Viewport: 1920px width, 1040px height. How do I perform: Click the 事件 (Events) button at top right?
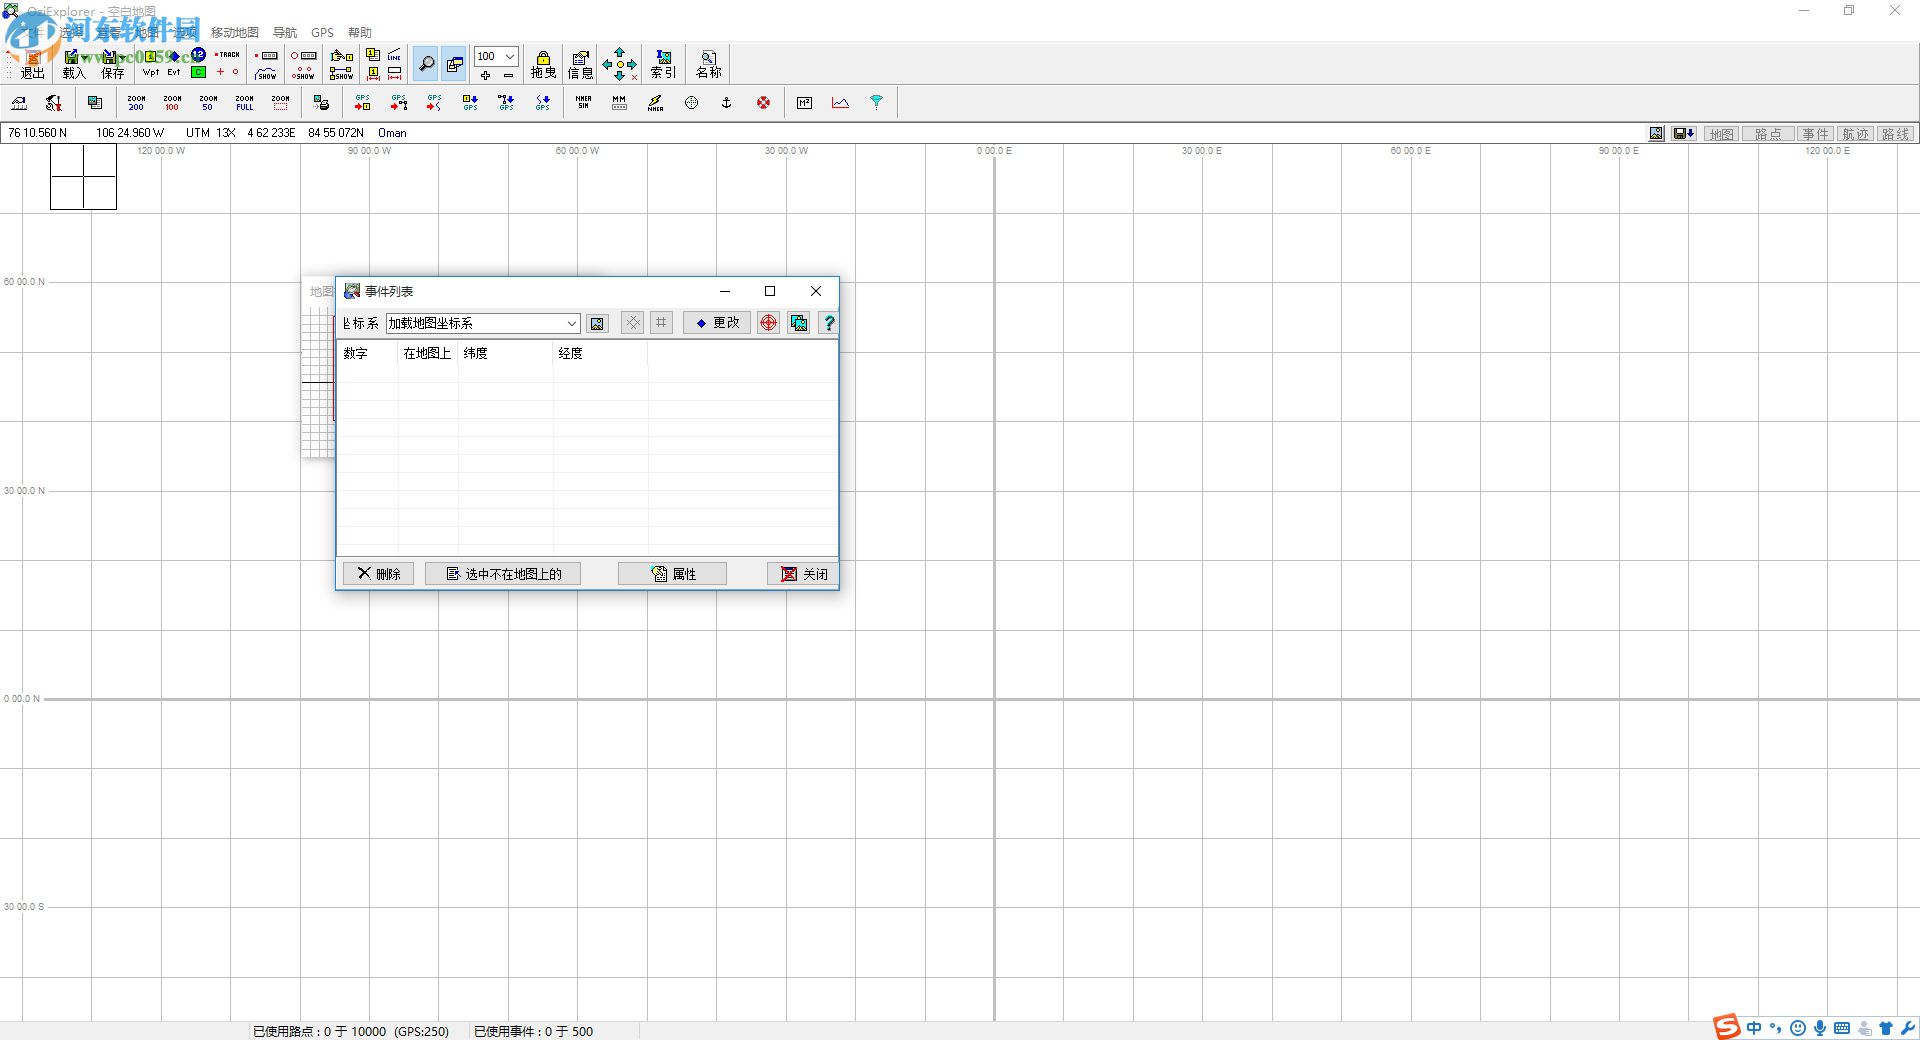(1816, 134)
